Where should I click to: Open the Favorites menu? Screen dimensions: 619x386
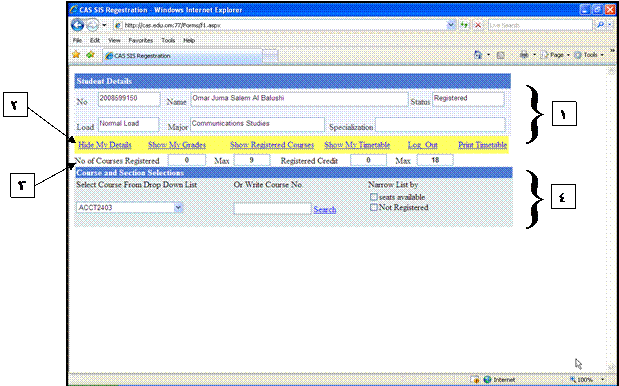(141, 40)
